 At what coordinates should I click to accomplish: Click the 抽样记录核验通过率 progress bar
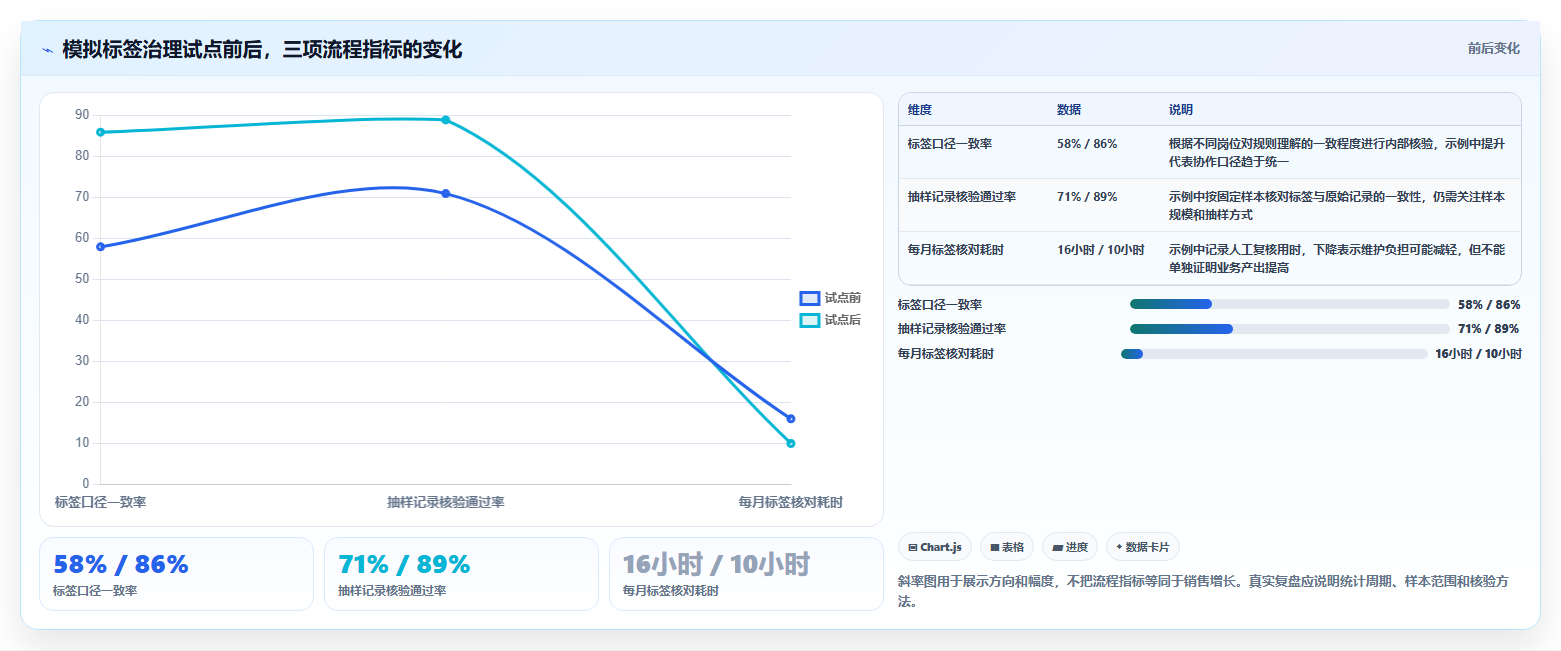[x=1290, y=329]
